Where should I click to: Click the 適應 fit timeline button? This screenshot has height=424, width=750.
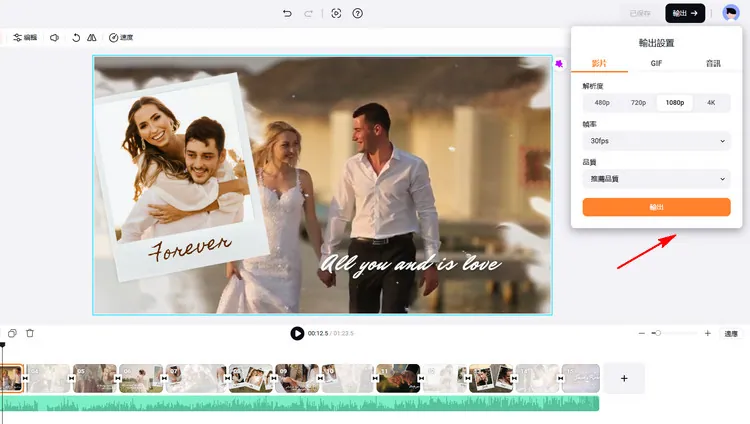pyautogui.click(x=730, y=334)
